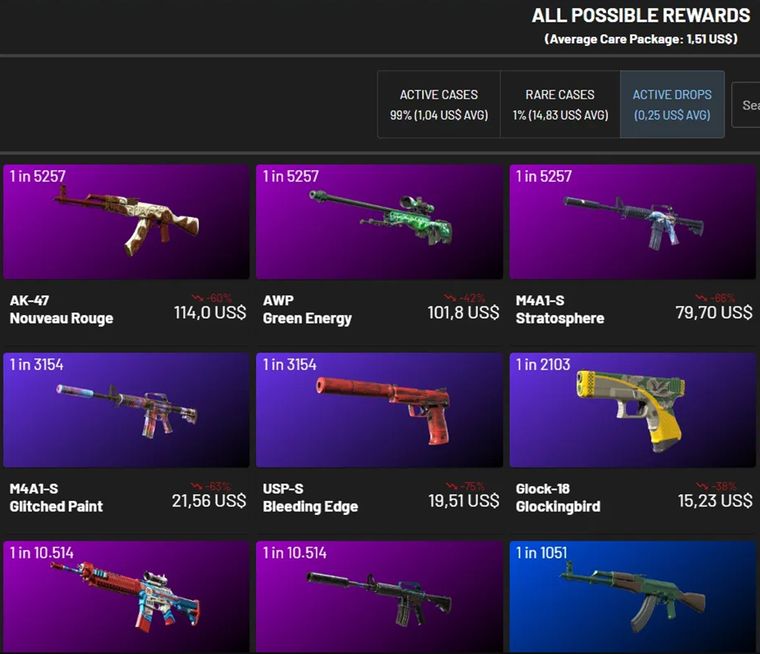Click the price trend icon above 19,51 US$

point(451,486)
